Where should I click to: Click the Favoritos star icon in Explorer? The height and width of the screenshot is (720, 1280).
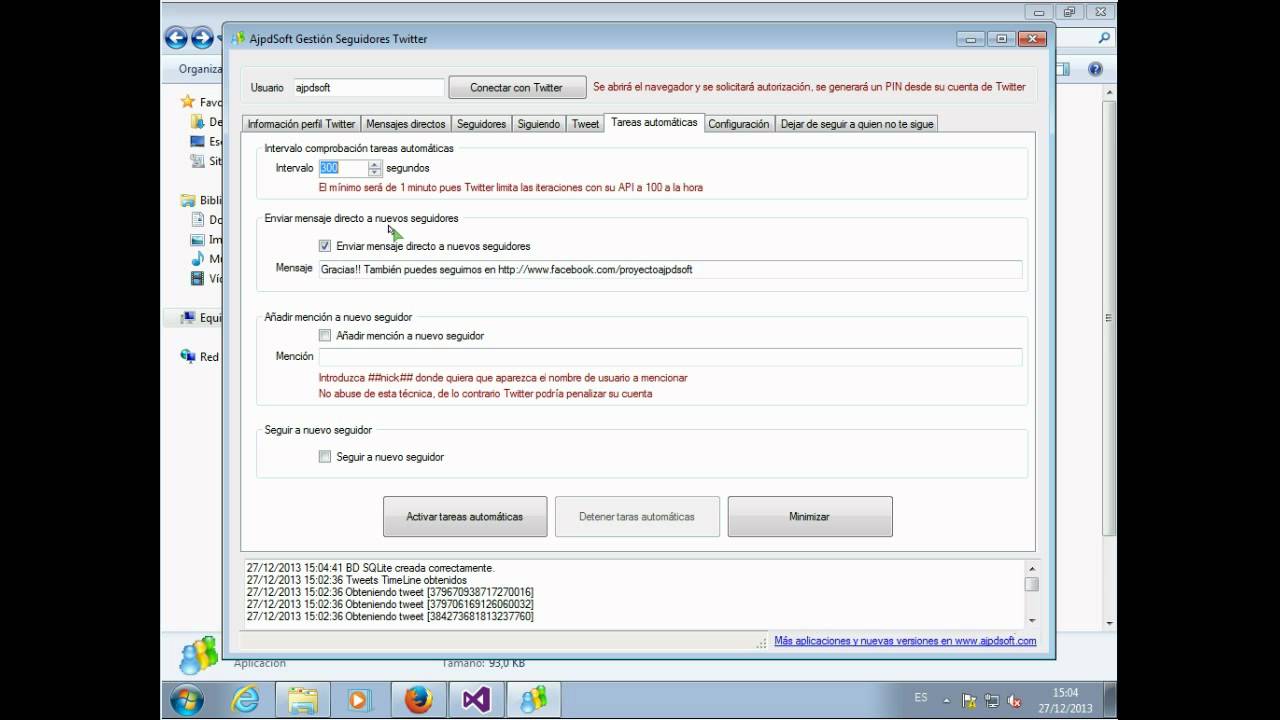tap(187, 102)
